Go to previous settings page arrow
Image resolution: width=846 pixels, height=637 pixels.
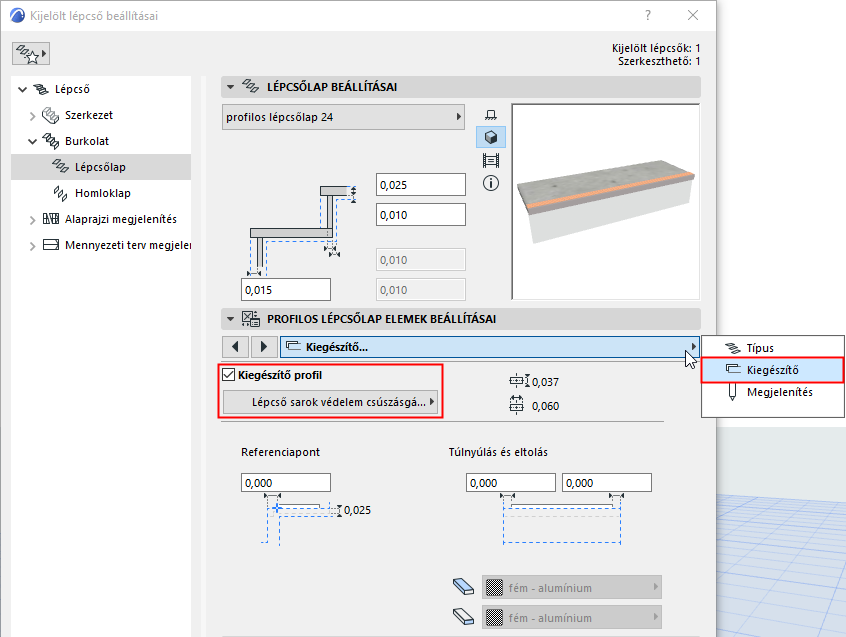coord(235,347)
